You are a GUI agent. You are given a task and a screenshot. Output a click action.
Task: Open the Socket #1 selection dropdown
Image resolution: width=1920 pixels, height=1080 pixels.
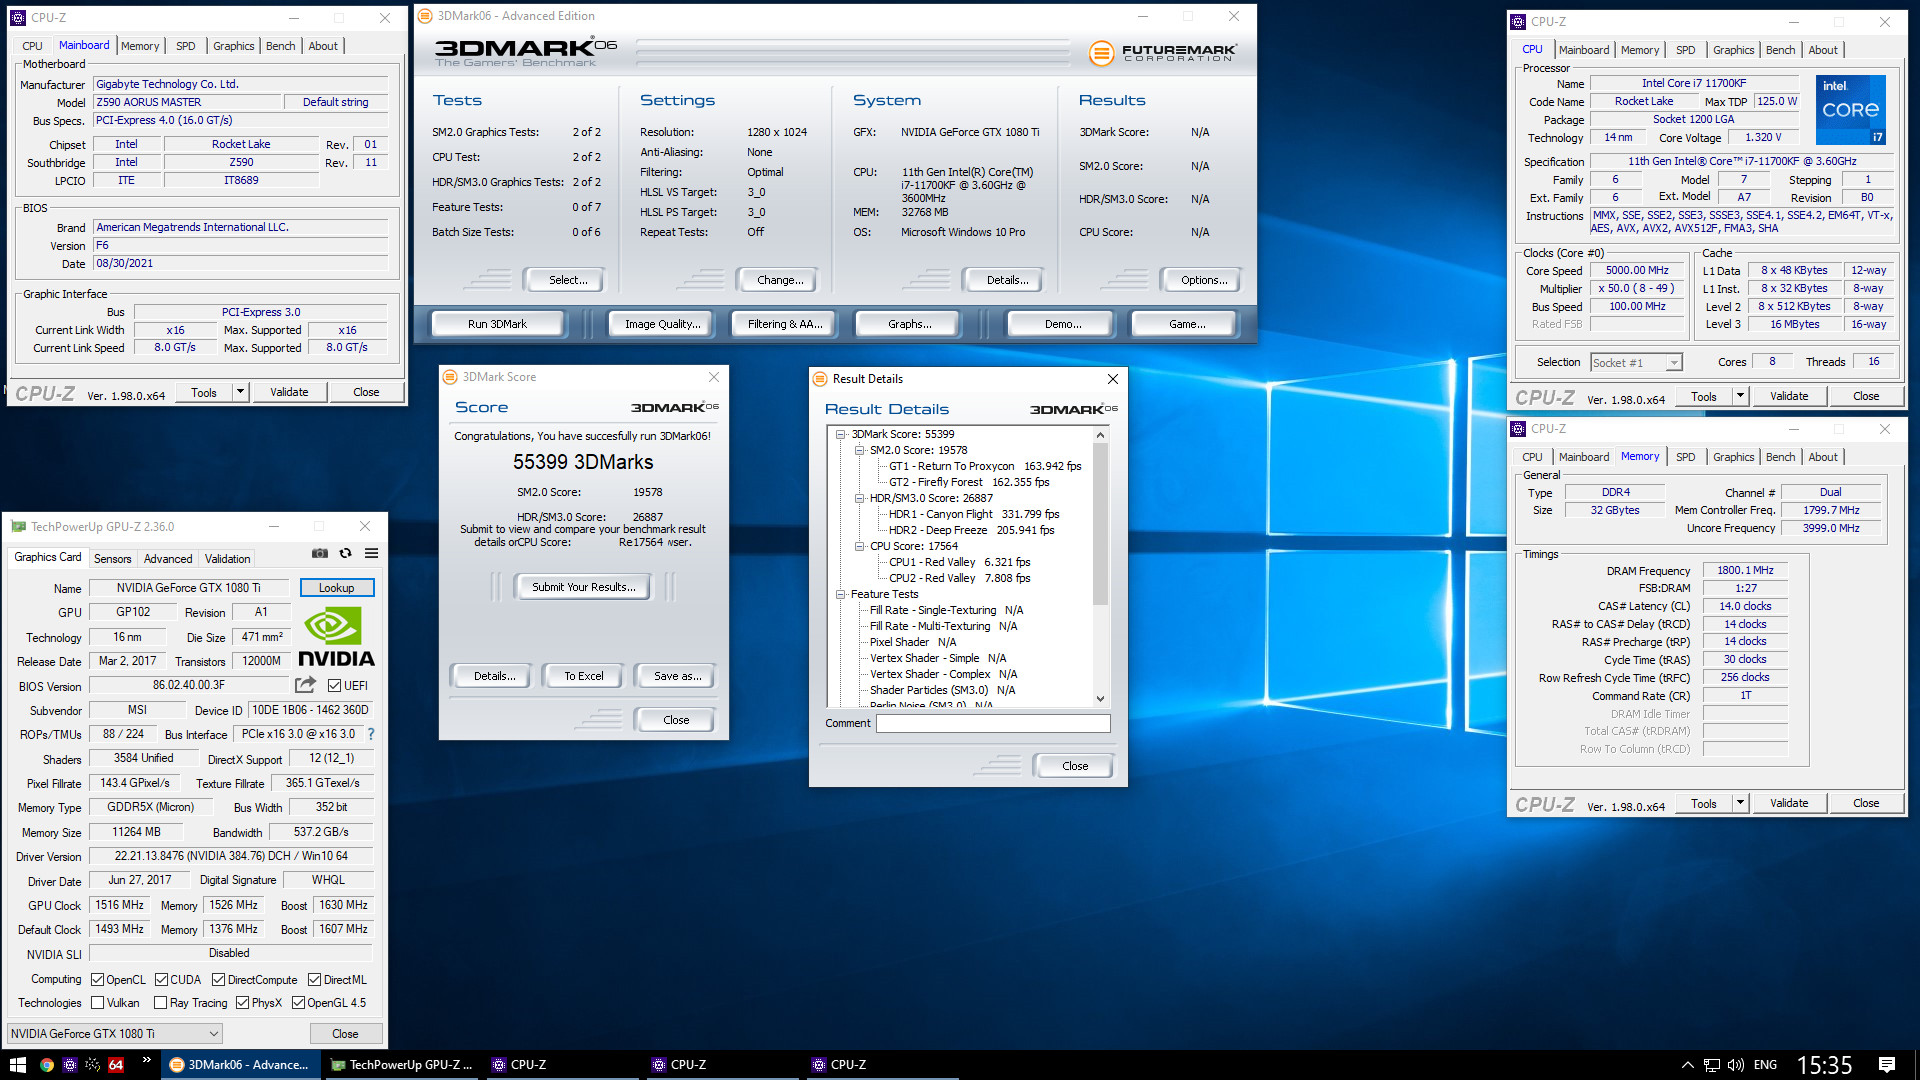(1636, 363)
